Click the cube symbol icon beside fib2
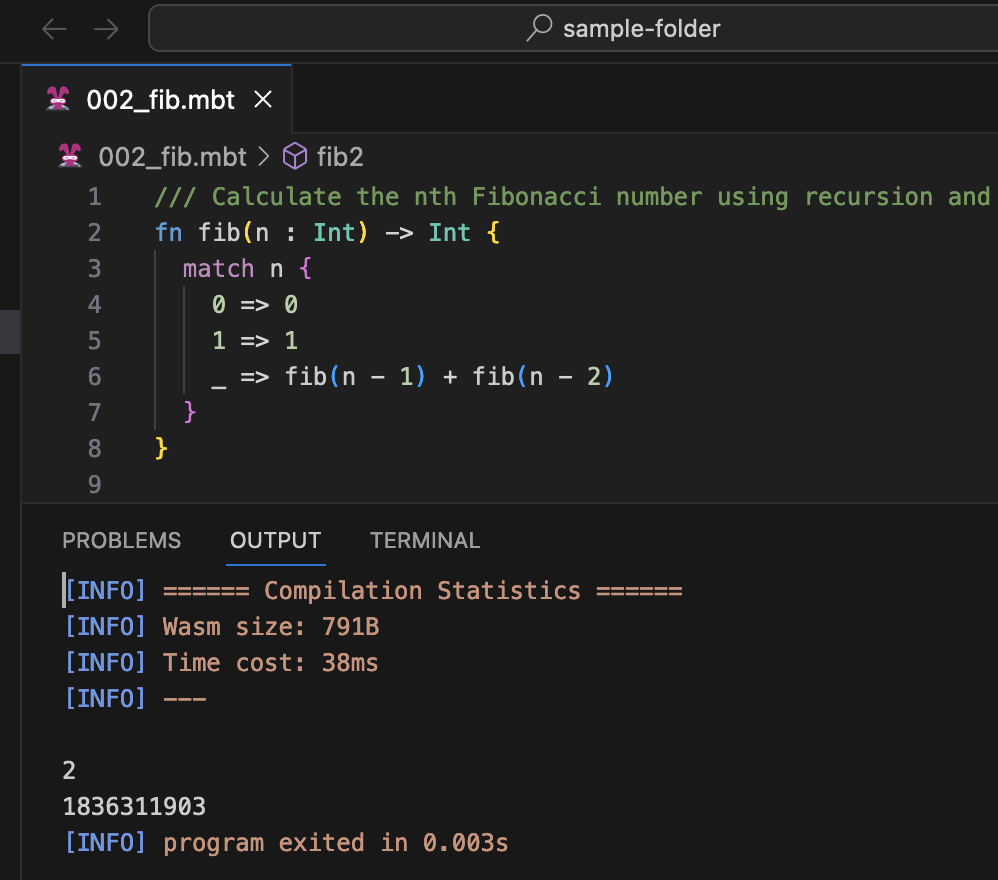 tap(295, 156)
